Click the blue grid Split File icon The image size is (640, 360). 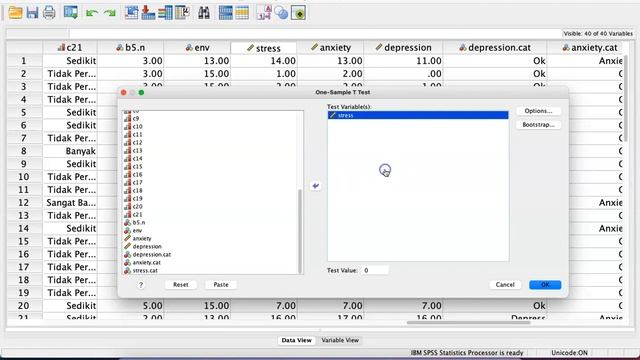(x=225, y=13)
